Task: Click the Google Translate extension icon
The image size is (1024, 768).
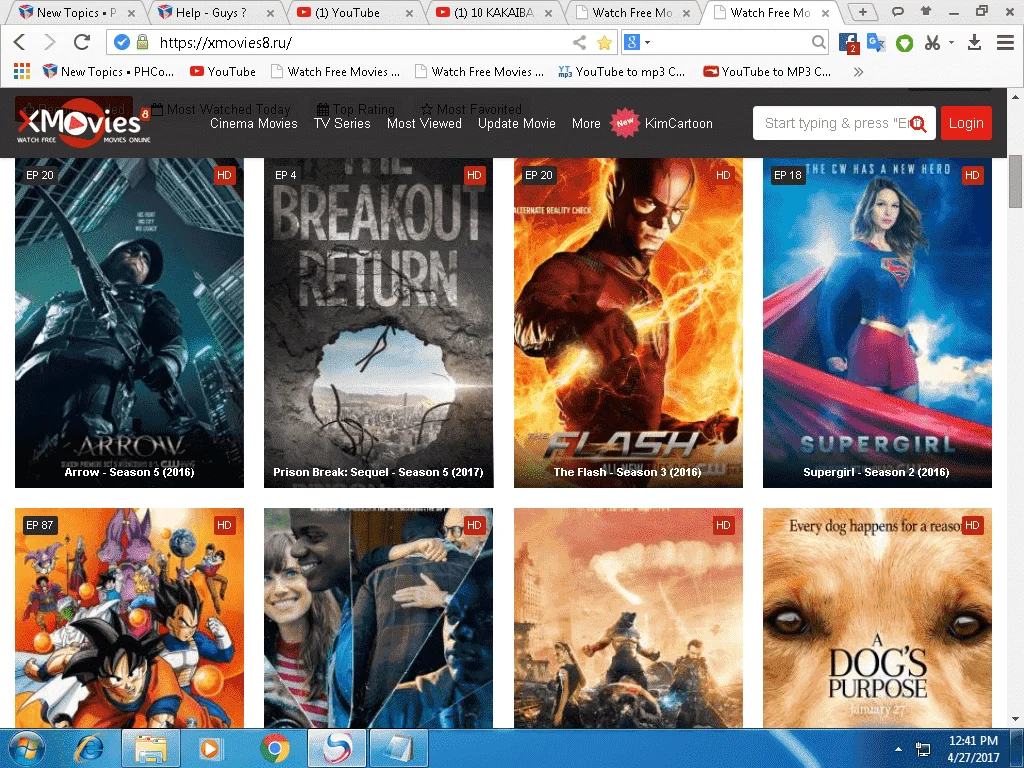Action: point(876,43)
